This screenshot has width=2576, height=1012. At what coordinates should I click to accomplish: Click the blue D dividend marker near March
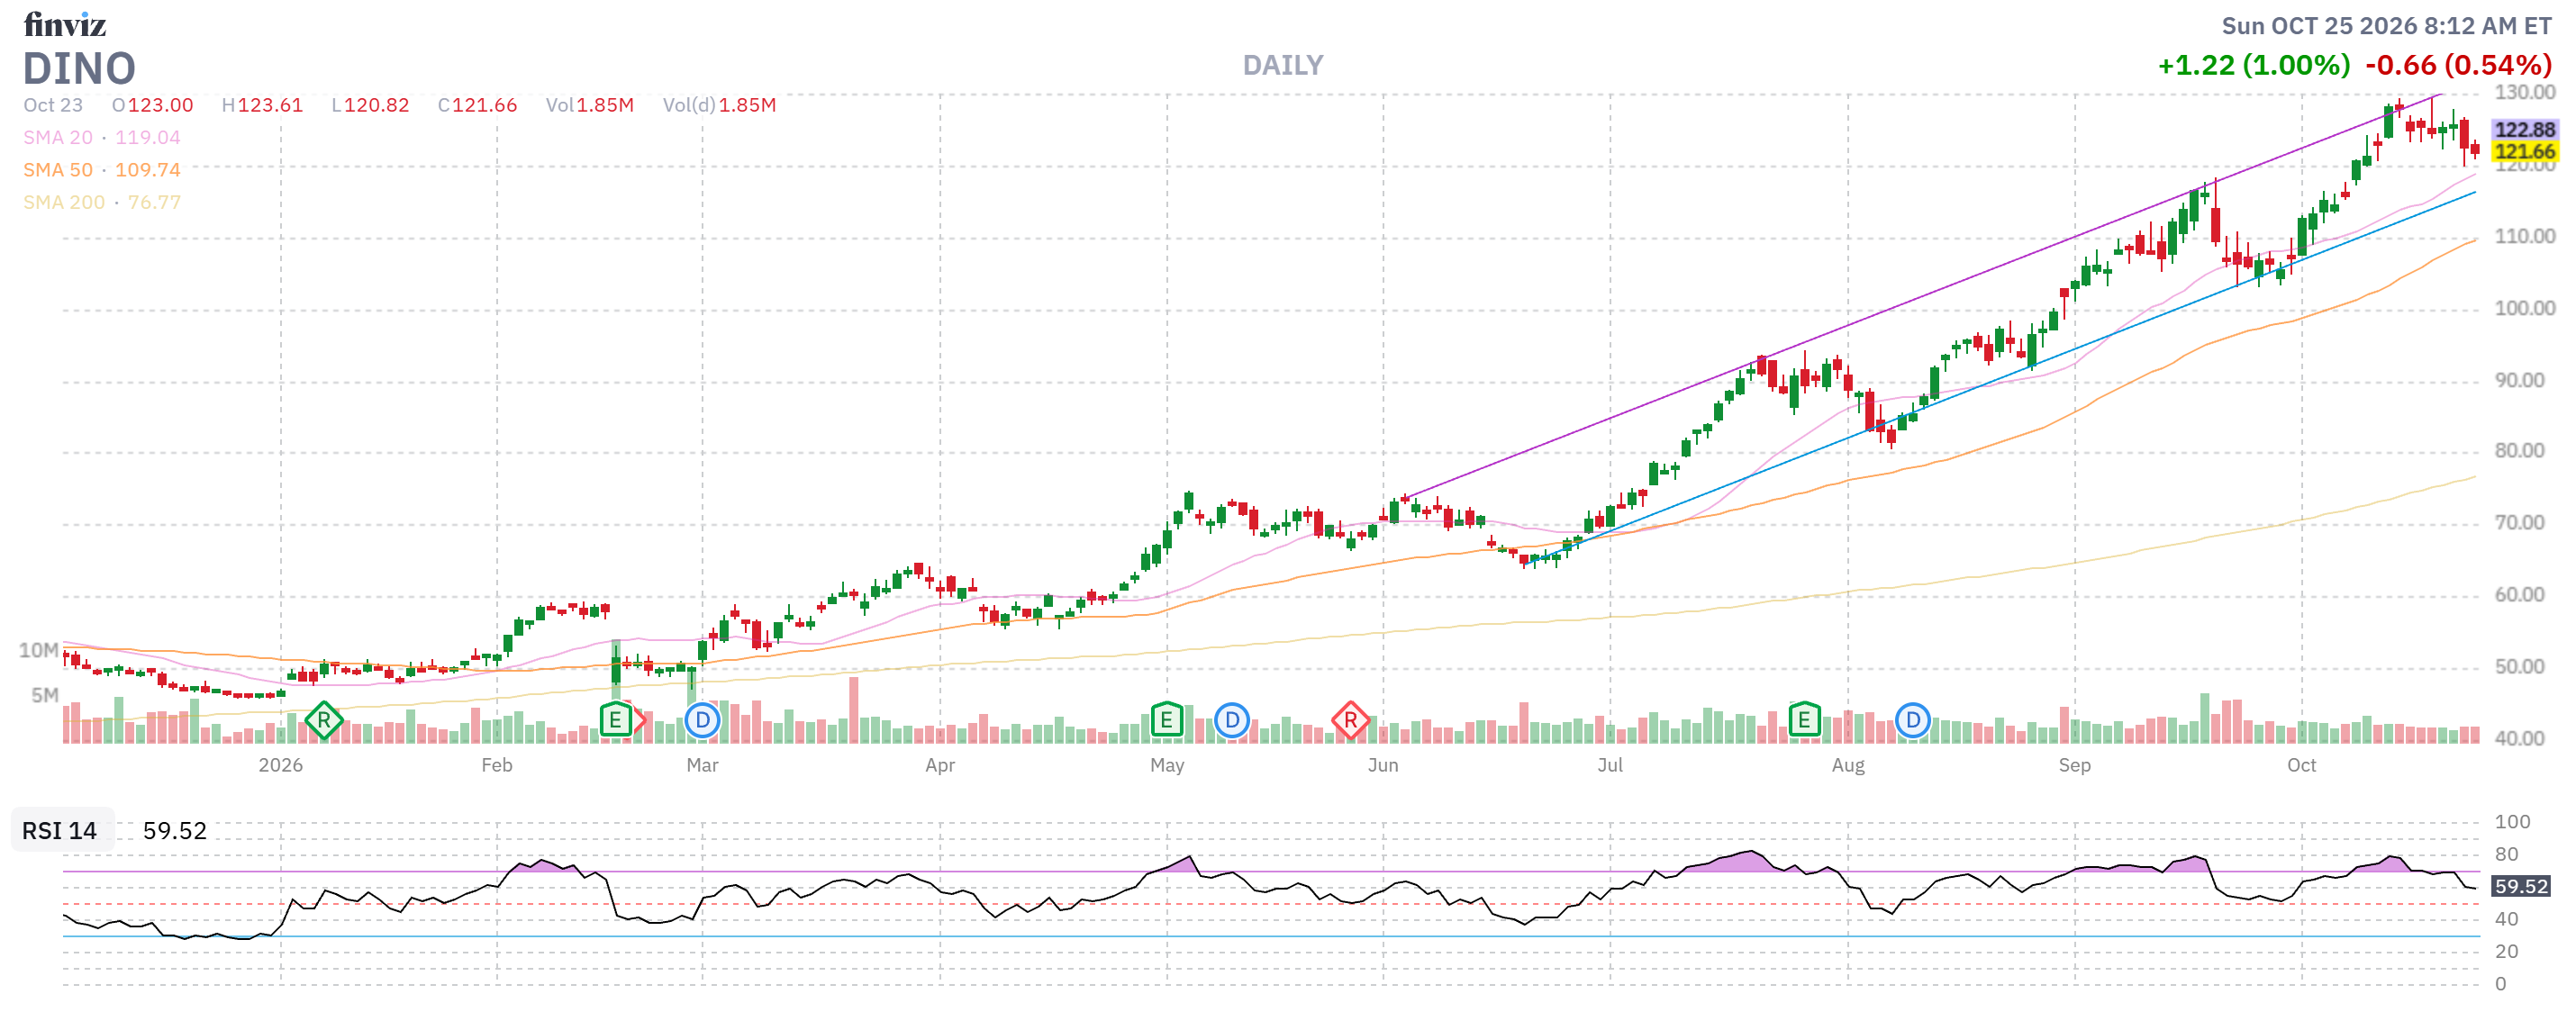pyautogui.click(x=702, y=720)
